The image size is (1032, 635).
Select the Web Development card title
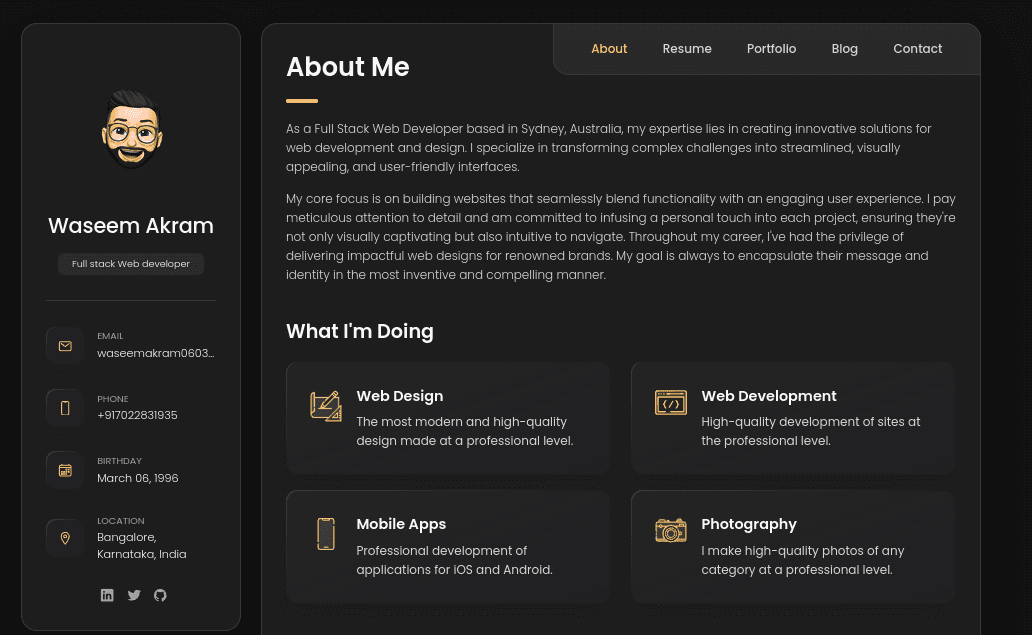769,396
